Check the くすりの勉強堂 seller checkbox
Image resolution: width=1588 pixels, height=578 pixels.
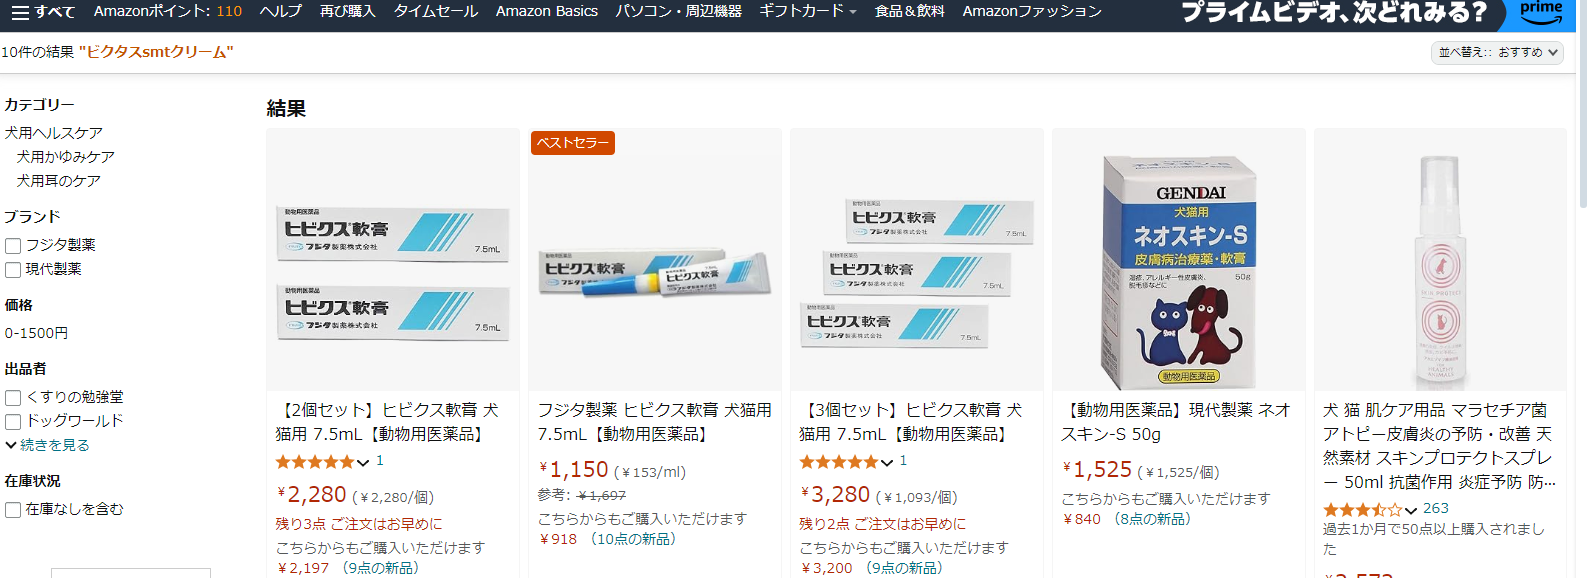point(13,398)
